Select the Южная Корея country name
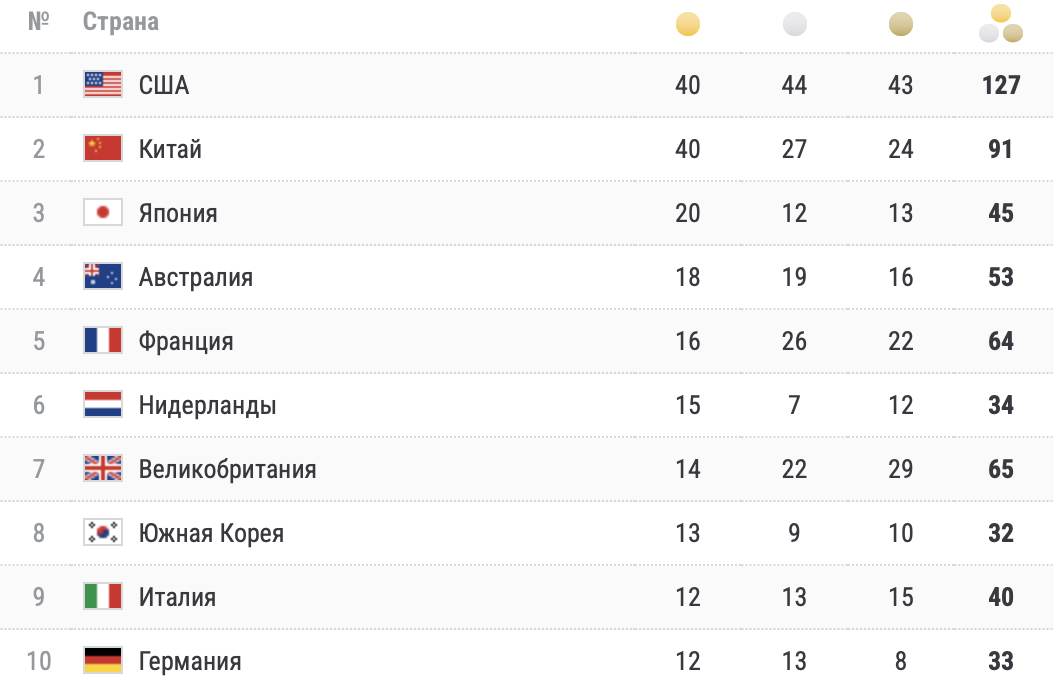Image resolution: width=1054 pixels, height=690 pixels. (211, 533)
